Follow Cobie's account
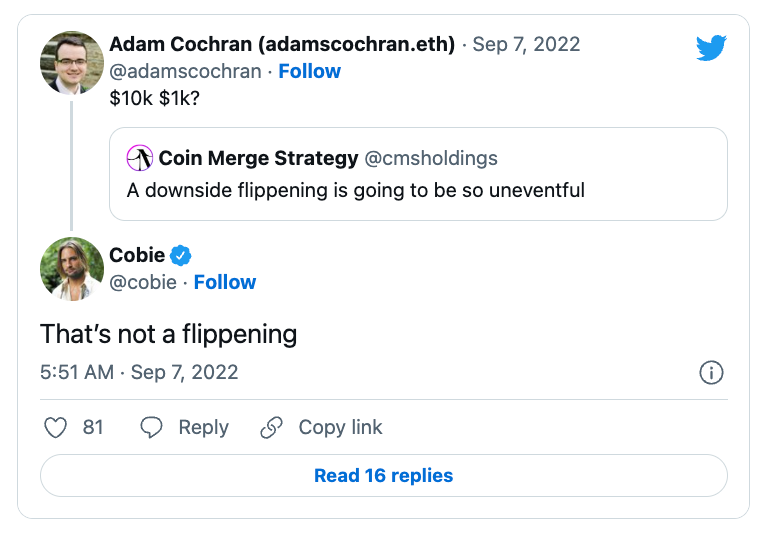This screenshot has width=768, height=534. 225,283
